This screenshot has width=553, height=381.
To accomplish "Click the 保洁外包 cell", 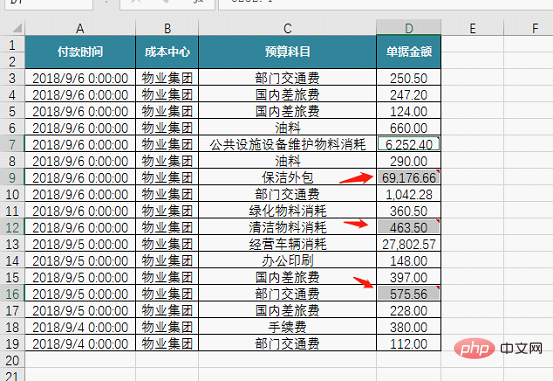I will pos(287,177).
